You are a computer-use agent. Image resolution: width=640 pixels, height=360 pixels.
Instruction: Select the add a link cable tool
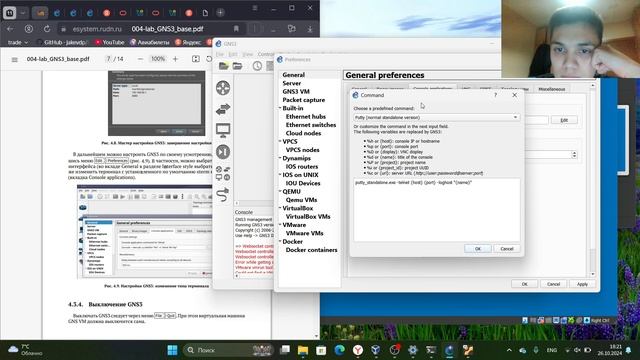223,194
